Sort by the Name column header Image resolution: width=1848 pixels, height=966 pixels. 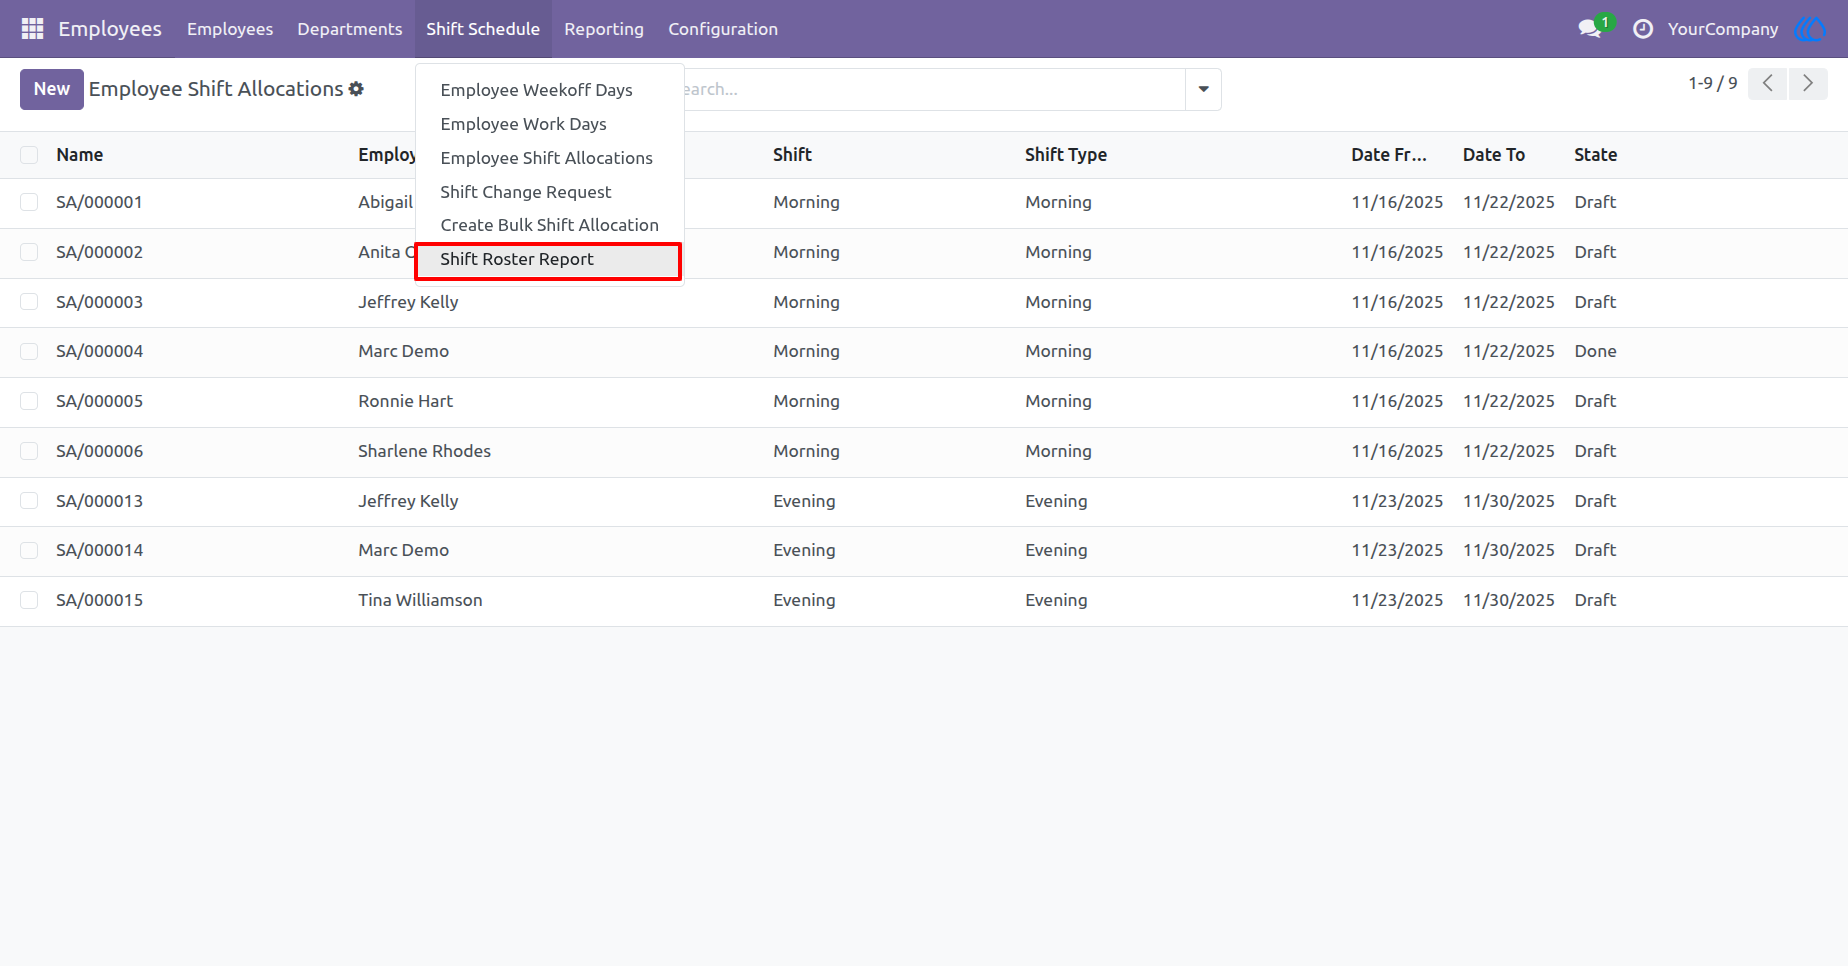[80, 155]
